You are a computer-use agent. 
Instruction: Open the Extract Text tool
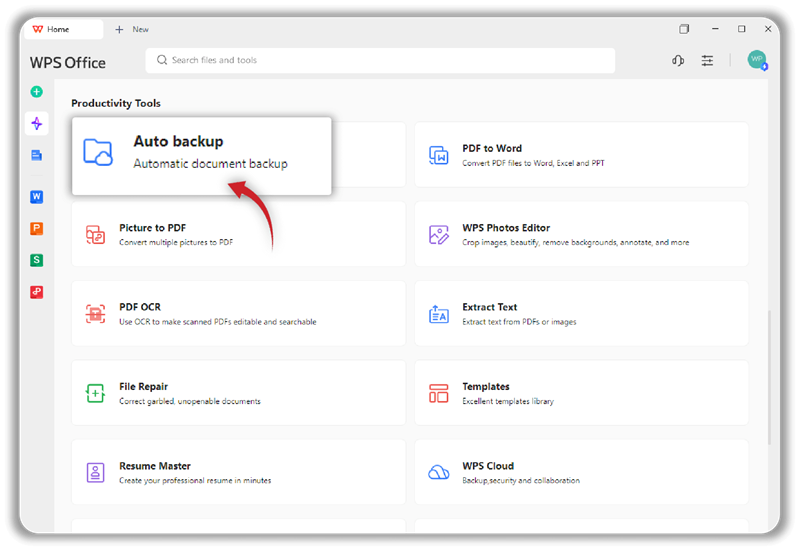(x=581, y=313)
